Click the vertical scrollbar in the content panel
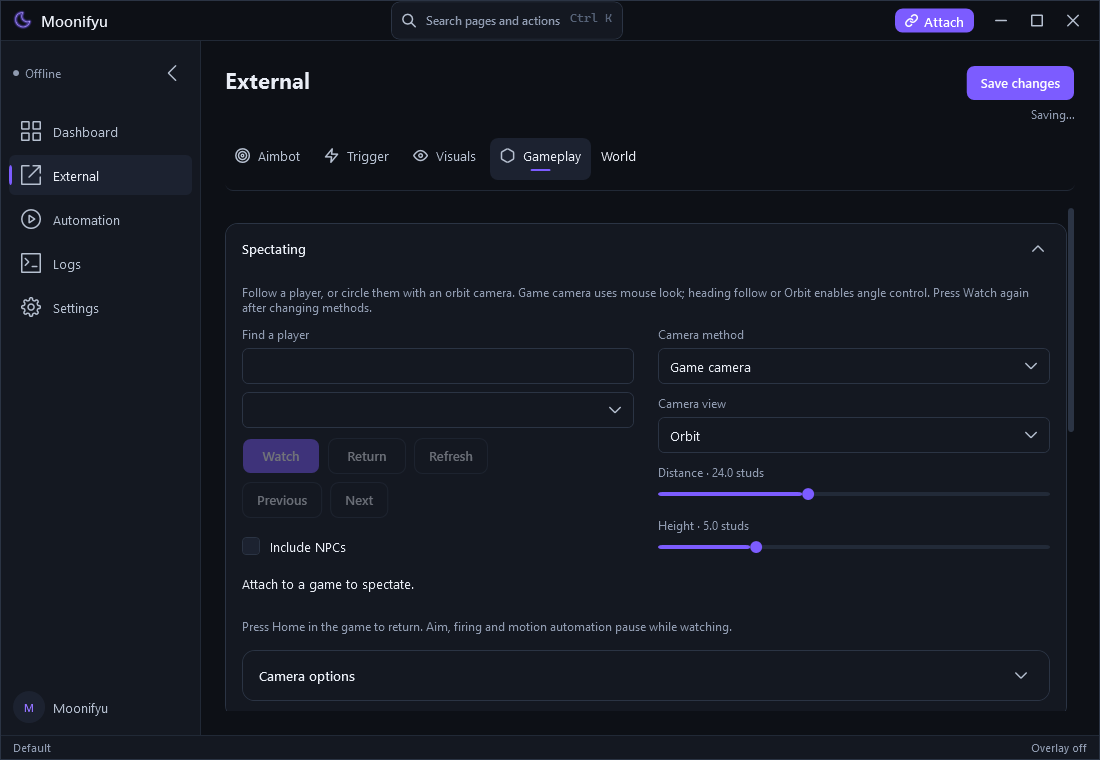This screenshot has height=760, width=1100. tap(1071, 319)
